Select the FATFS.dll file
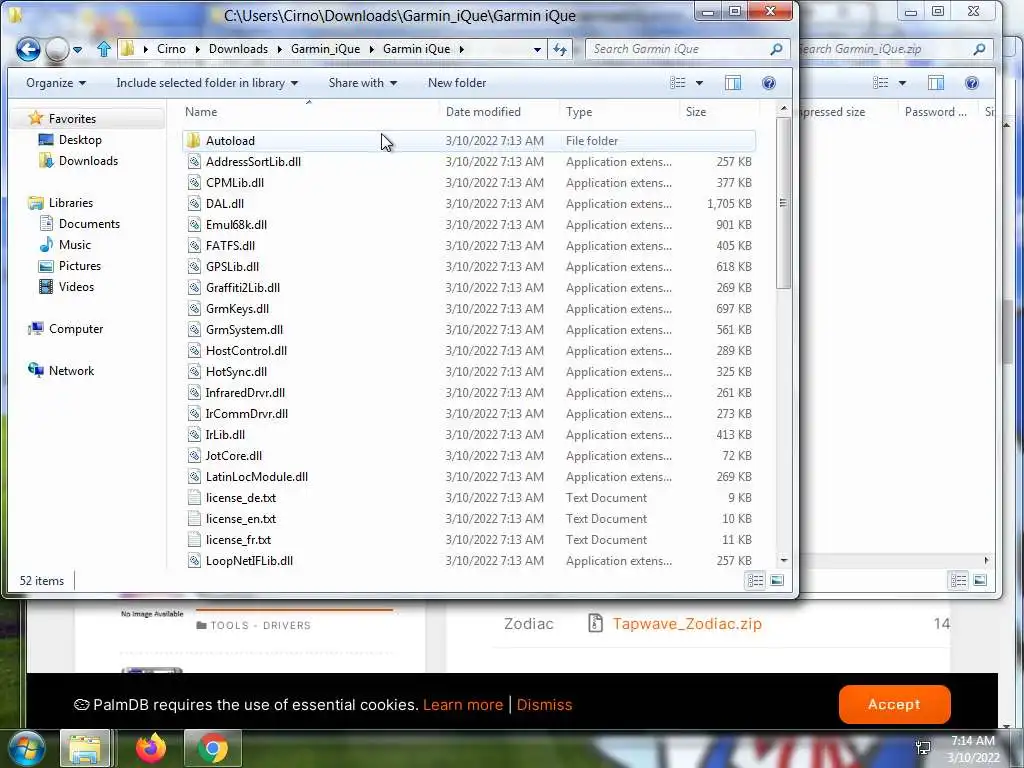 469,246
